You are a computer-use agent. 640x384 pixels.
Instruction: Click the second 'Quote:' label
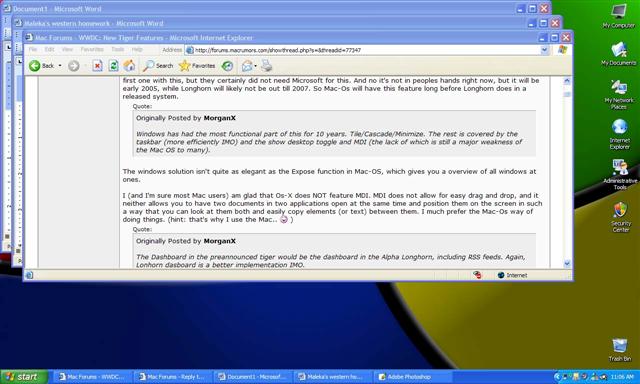142,229
